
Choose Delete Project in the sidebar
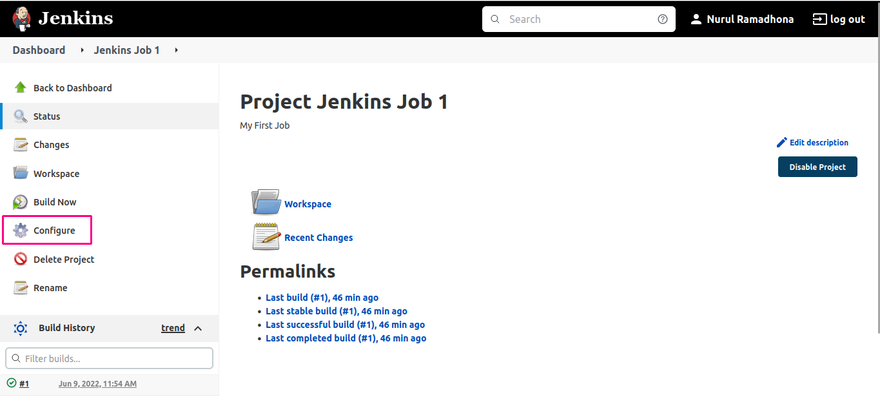point(63,259)
